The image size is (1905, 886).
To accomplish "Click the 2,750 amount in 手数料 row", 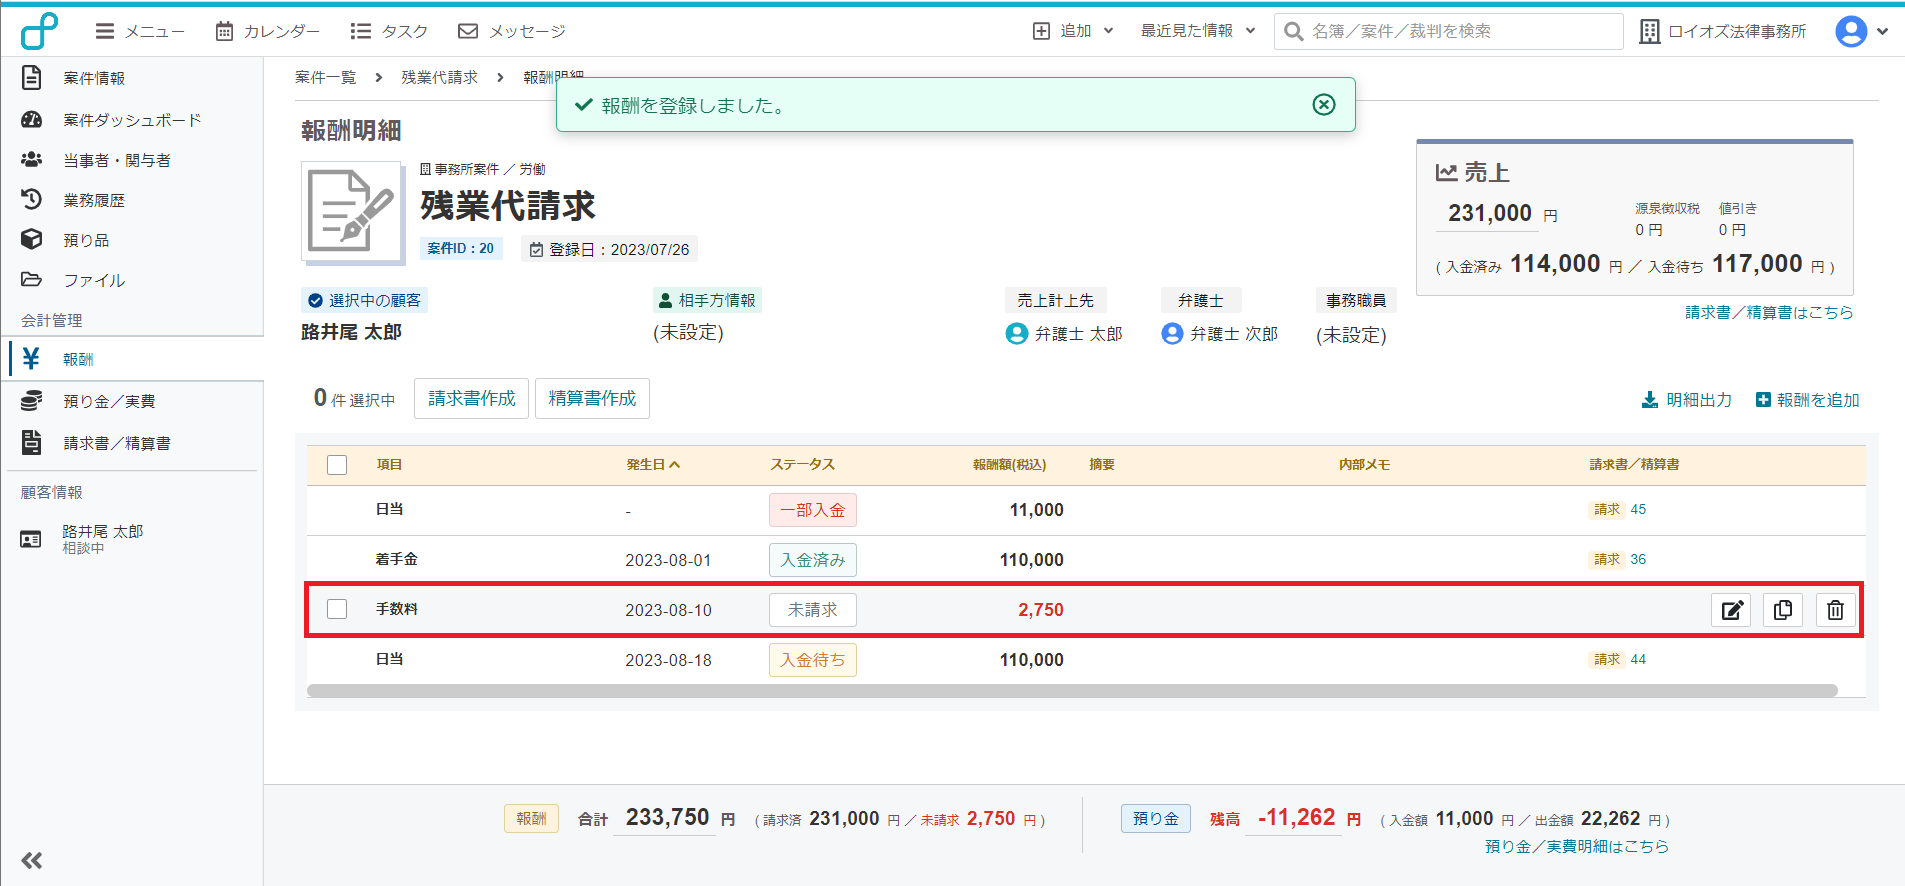I will 1040,610.
